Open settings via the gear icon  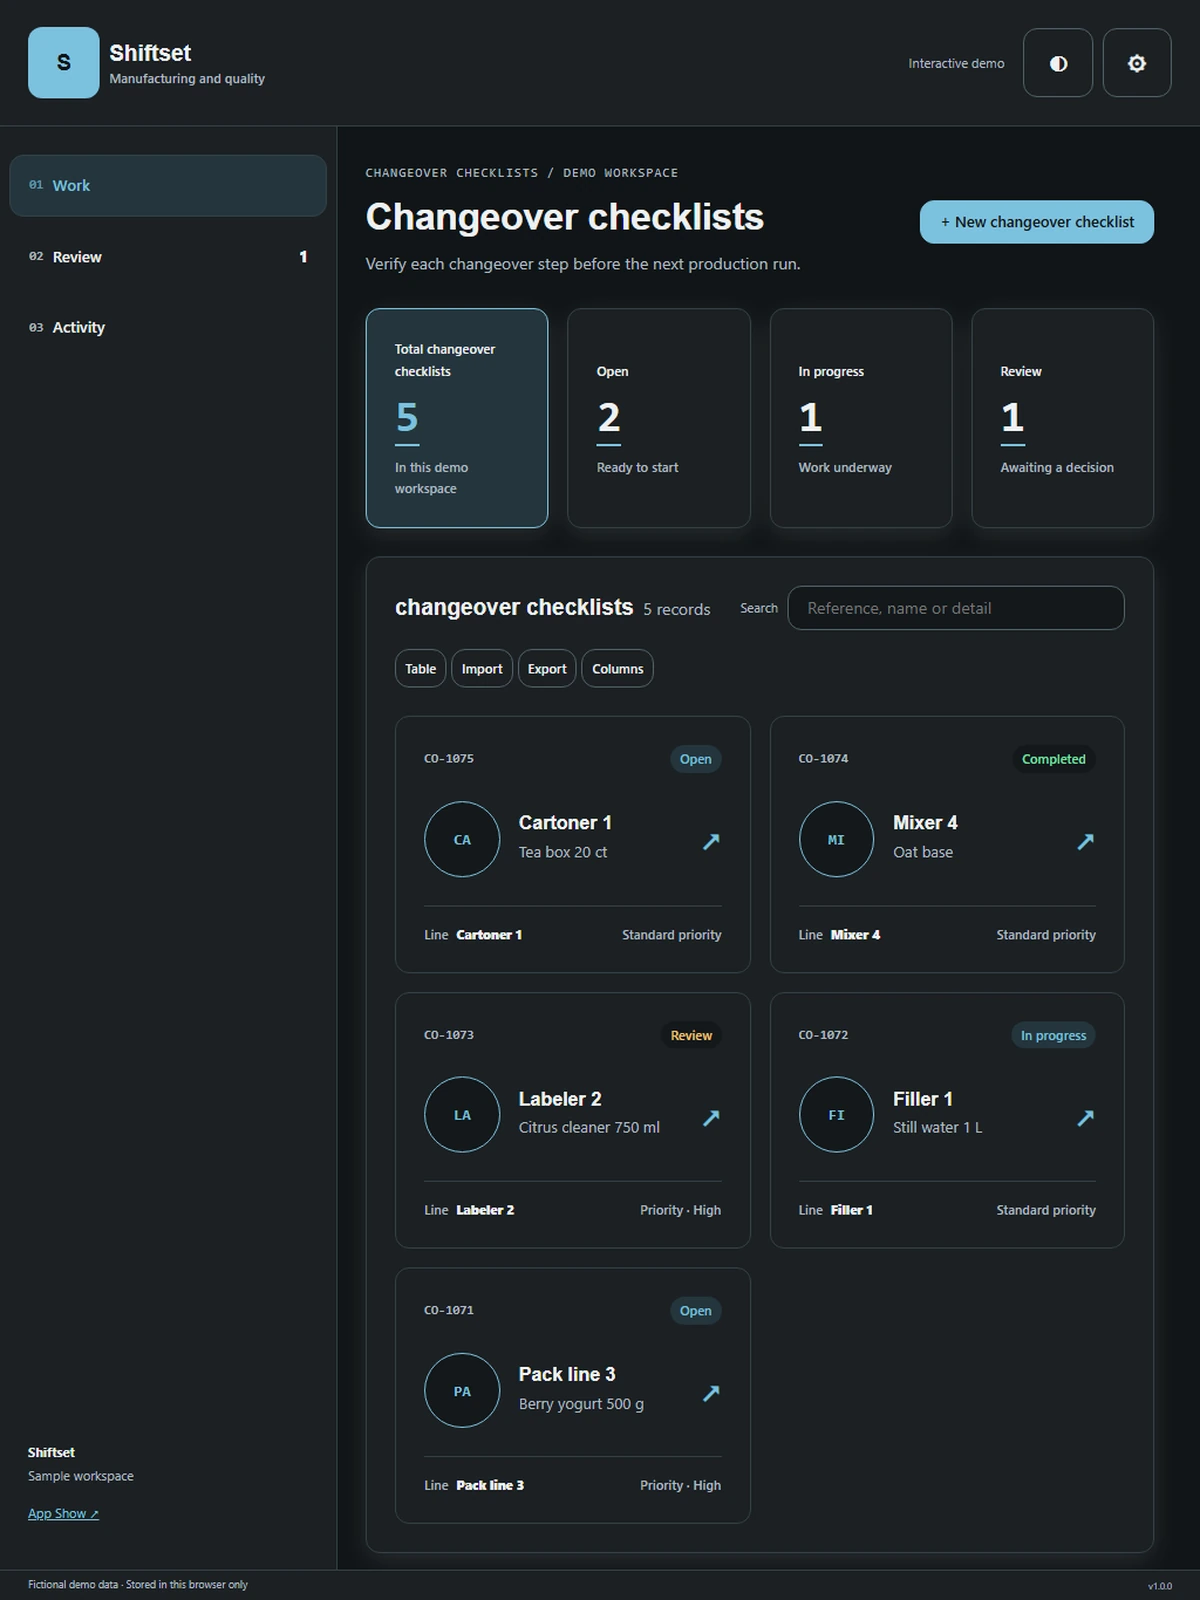(x=1137, y=63)
